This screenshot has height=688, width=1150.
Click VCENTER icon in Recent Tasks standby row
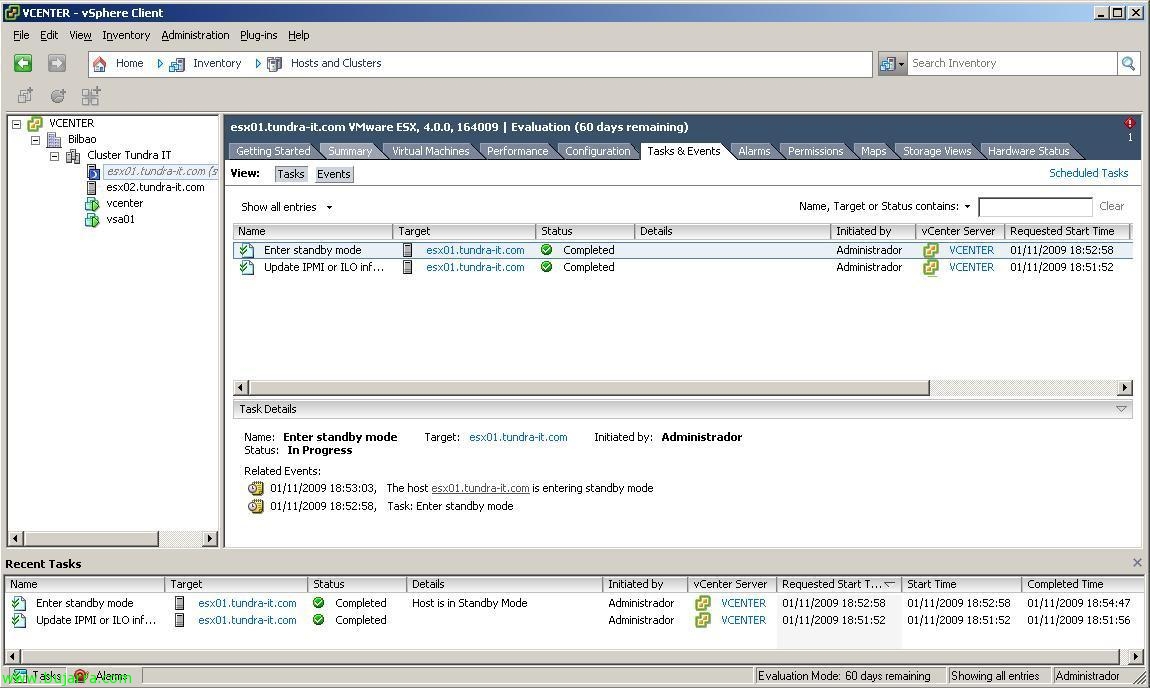point(703,603)
